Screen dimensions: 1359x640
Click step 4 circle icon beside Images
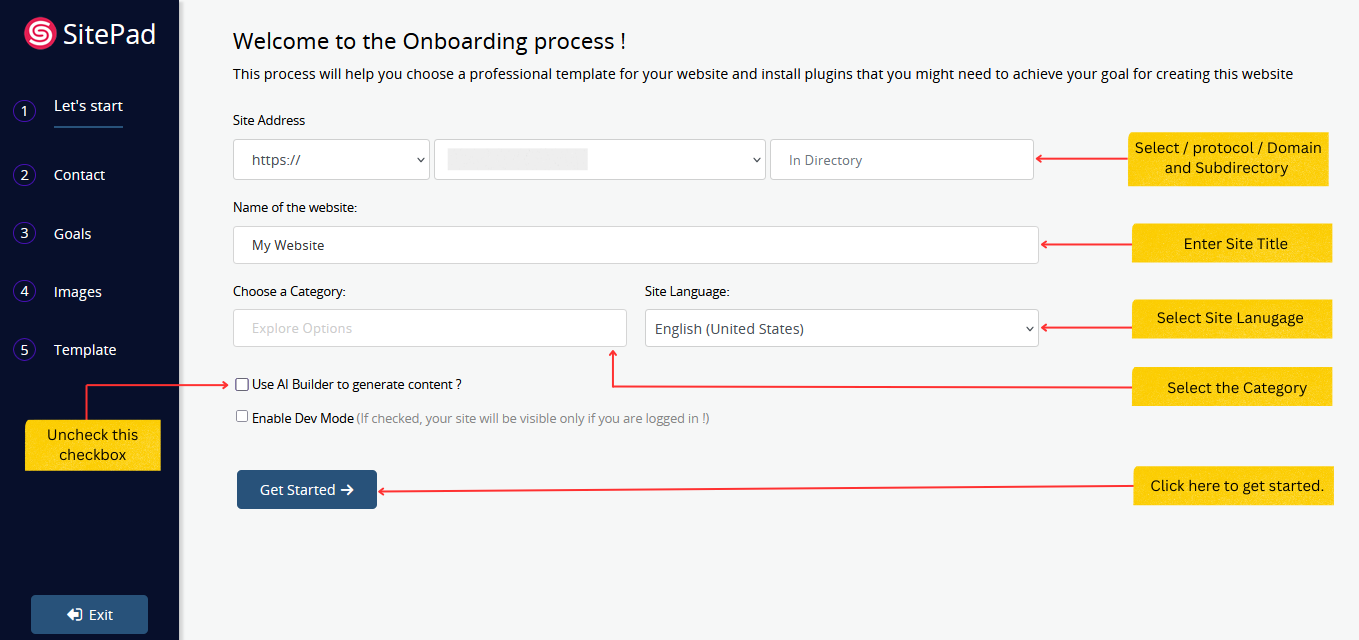coord(24,292)
